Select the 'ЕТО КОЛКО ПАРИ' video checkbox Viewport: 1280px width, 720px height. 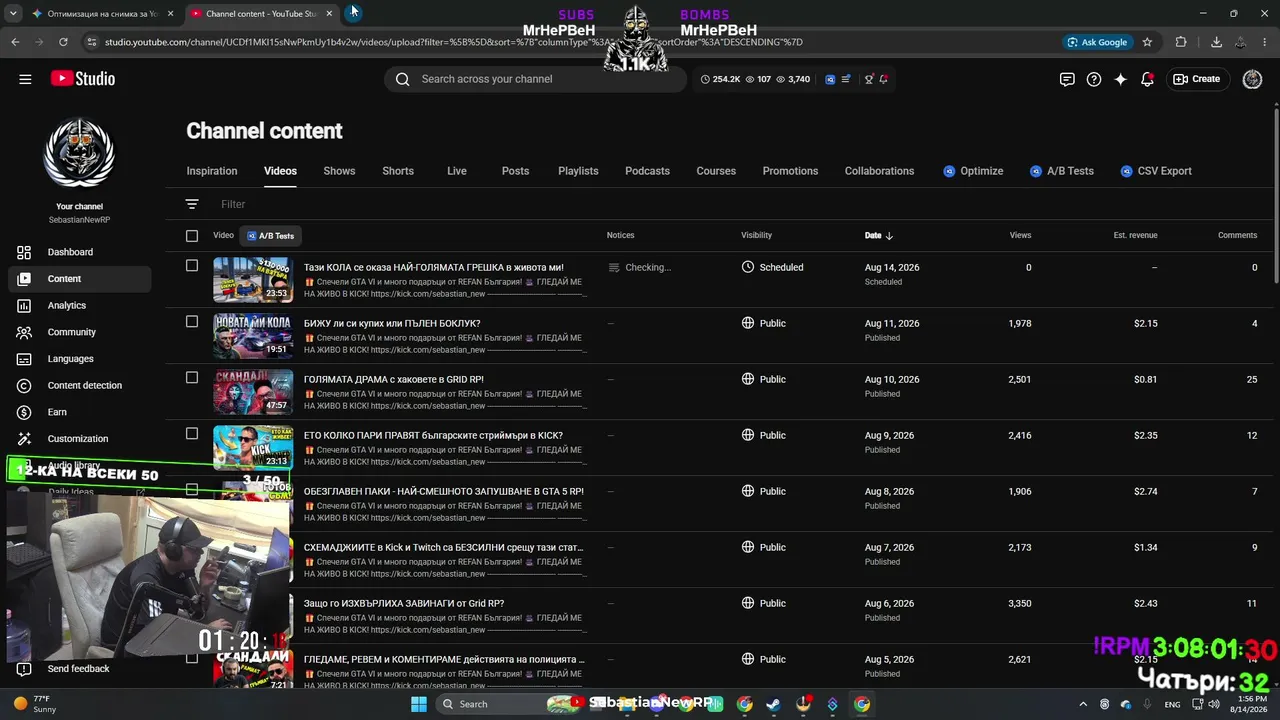coord(192,434)
